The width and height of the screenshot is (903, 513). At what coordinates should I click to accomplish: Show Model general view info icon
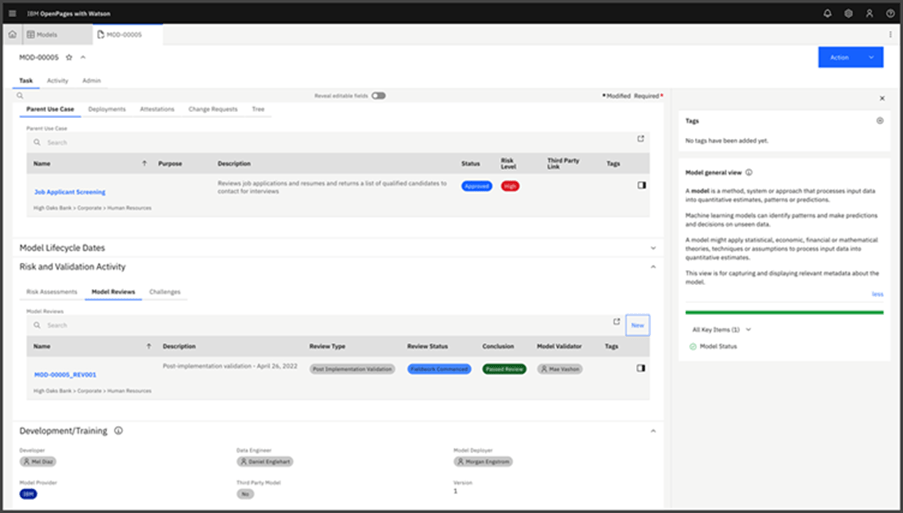coord(749,172)
